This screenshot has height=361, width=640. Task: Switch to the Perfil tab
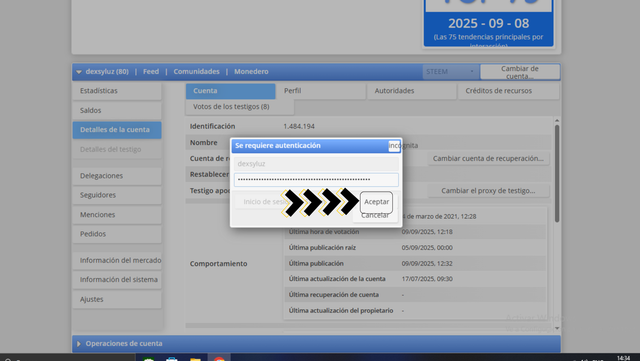[321, 91]
